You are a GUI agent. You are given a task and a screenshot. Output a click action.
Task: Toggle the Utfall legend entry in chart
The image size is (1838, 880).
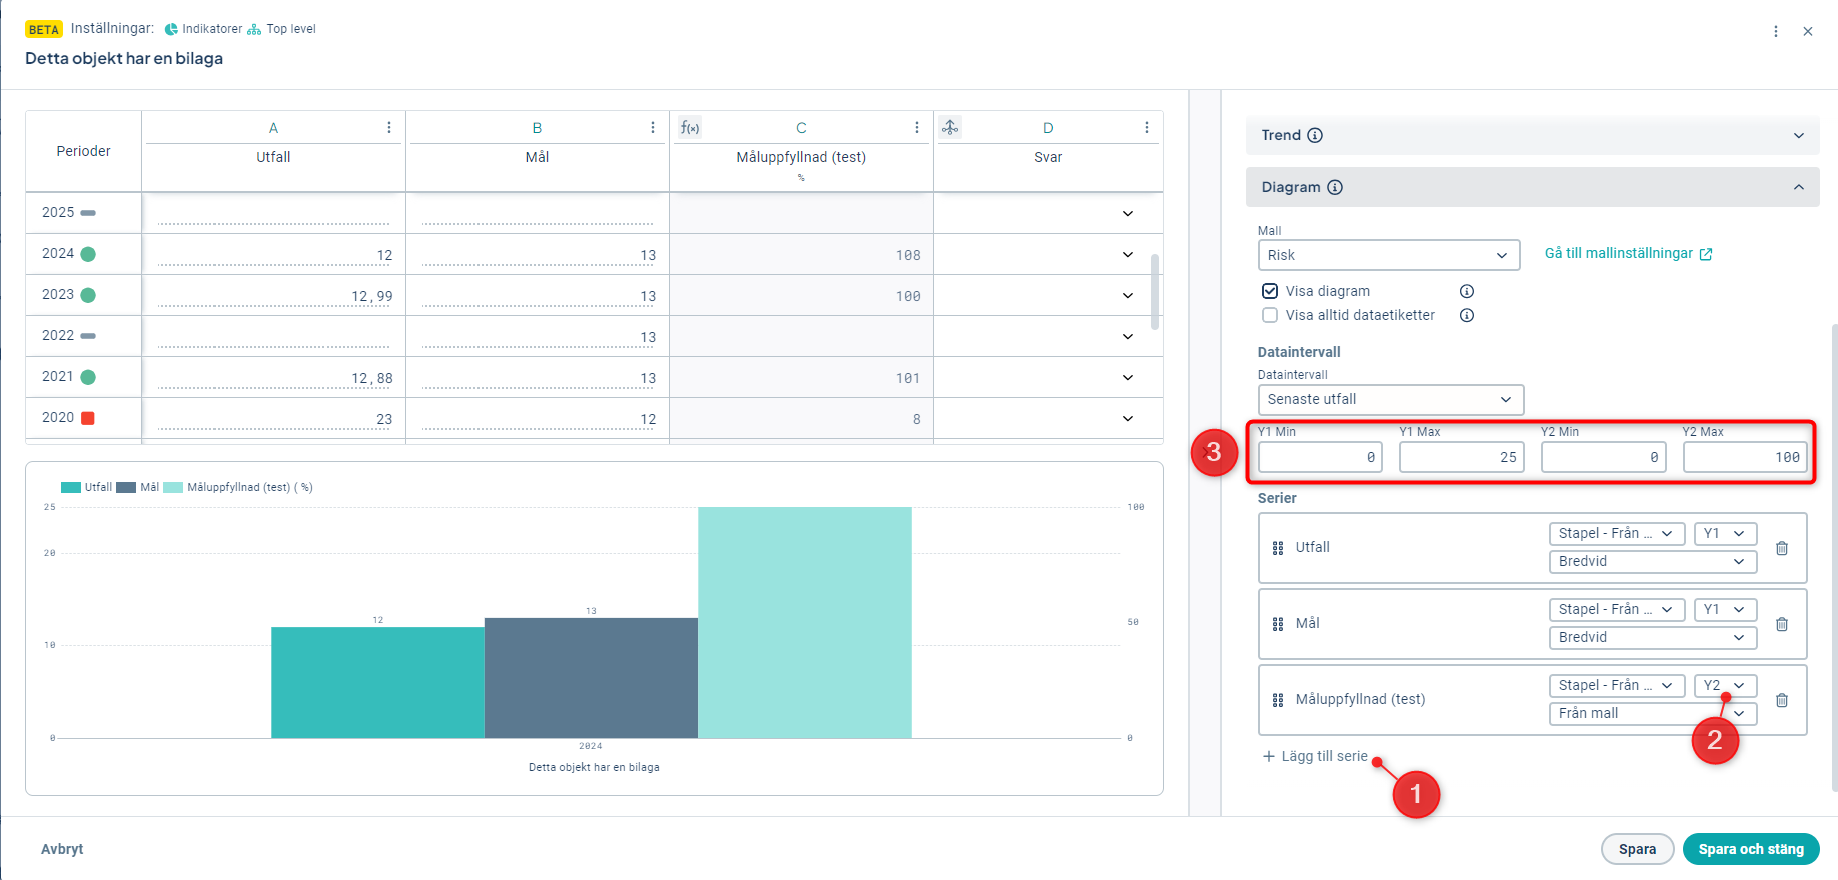pos(87,488)
